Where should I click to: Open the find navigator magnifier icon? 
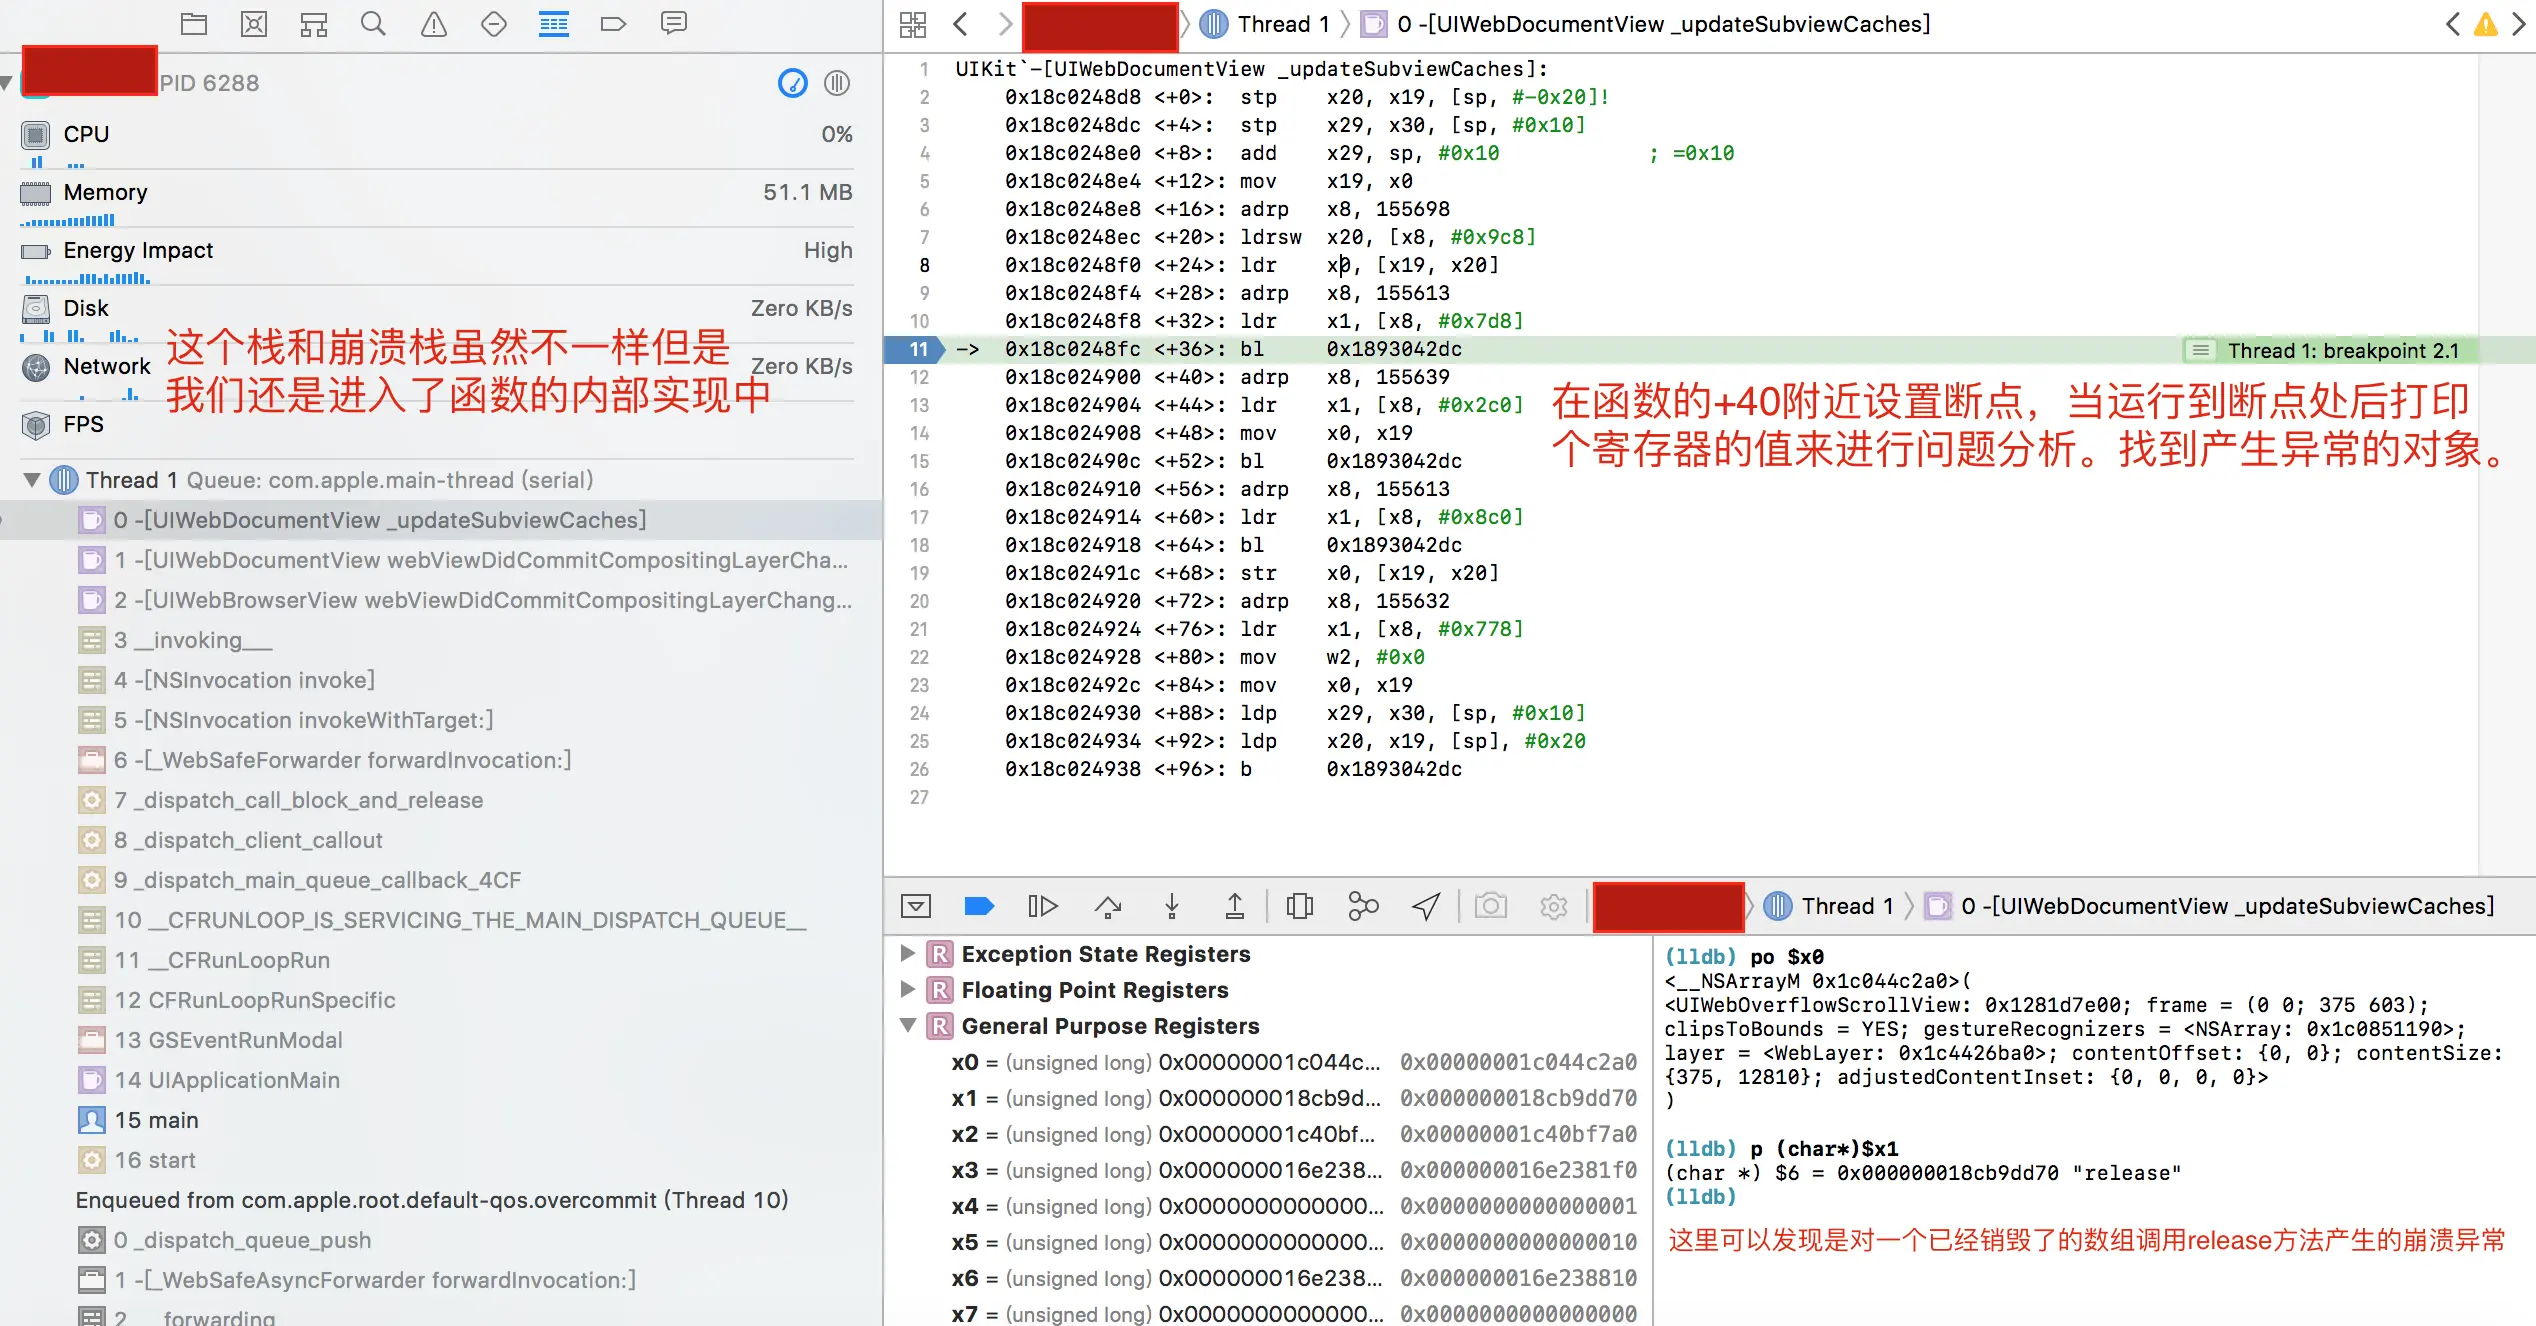[x=373, y=24]
